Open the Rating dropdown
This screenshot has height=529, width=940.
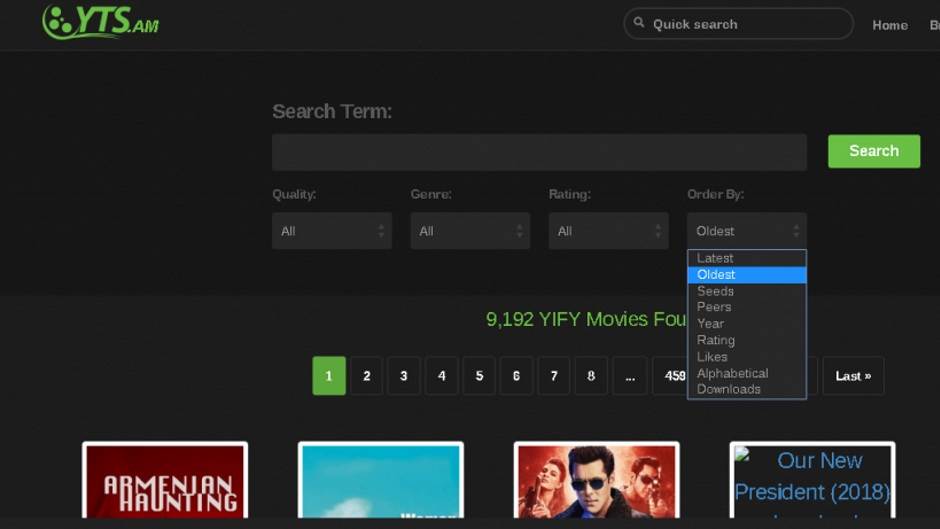tap(608, 231)
